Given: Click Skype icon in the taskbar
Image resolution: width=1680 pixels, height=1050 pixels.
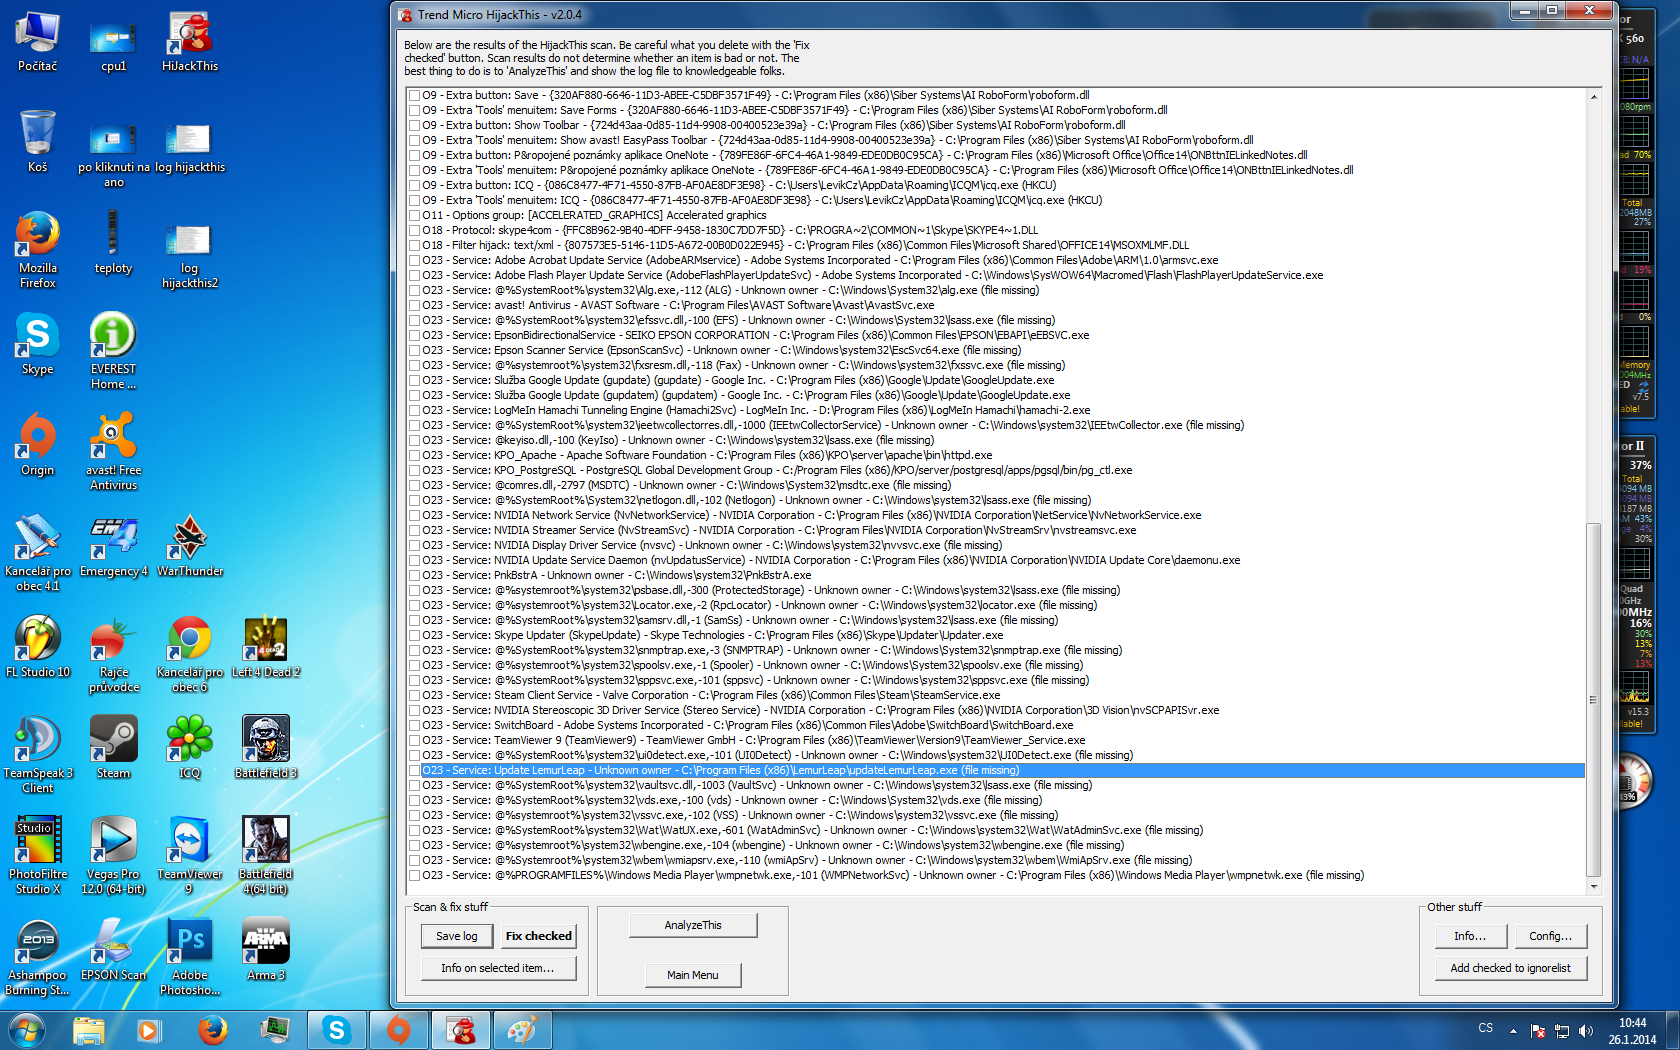Looking at the screenshot, I should pyautogui.click(x=337, y=1029).
